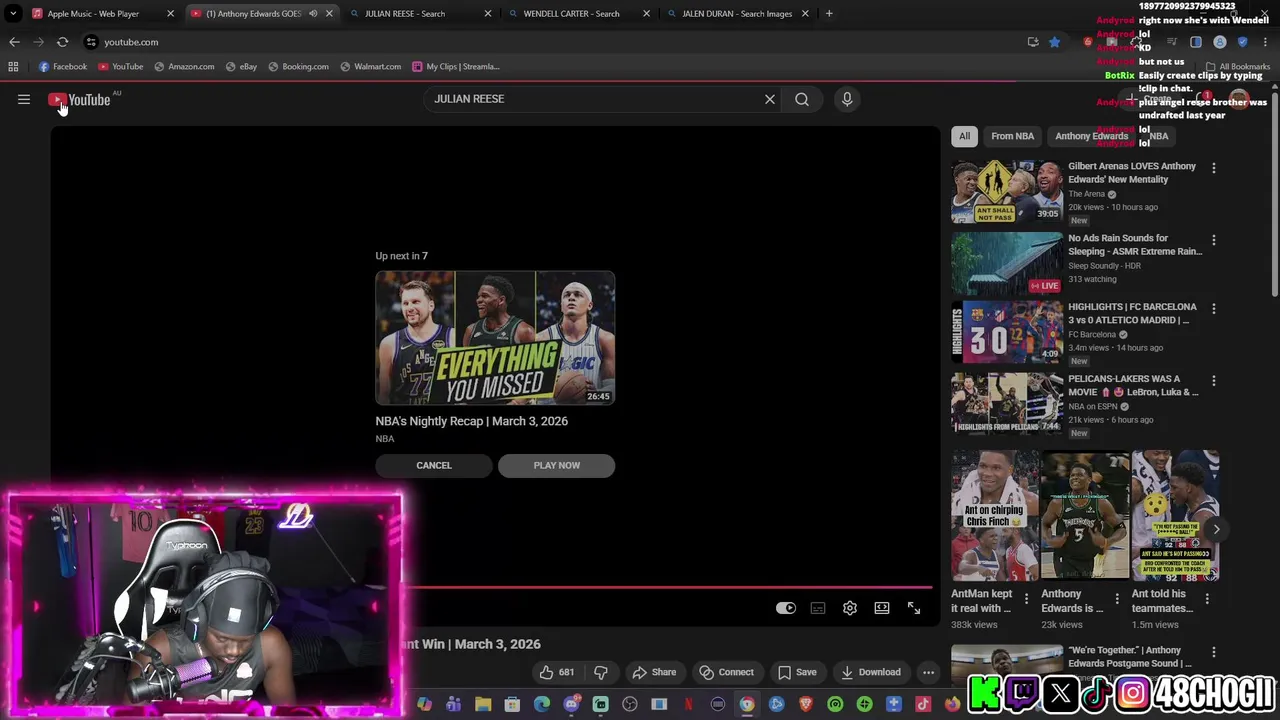Viewport: 1280px width, 720px height.
Task: Open the YouTube guide hamburger menu
Action: coord(24,99)
